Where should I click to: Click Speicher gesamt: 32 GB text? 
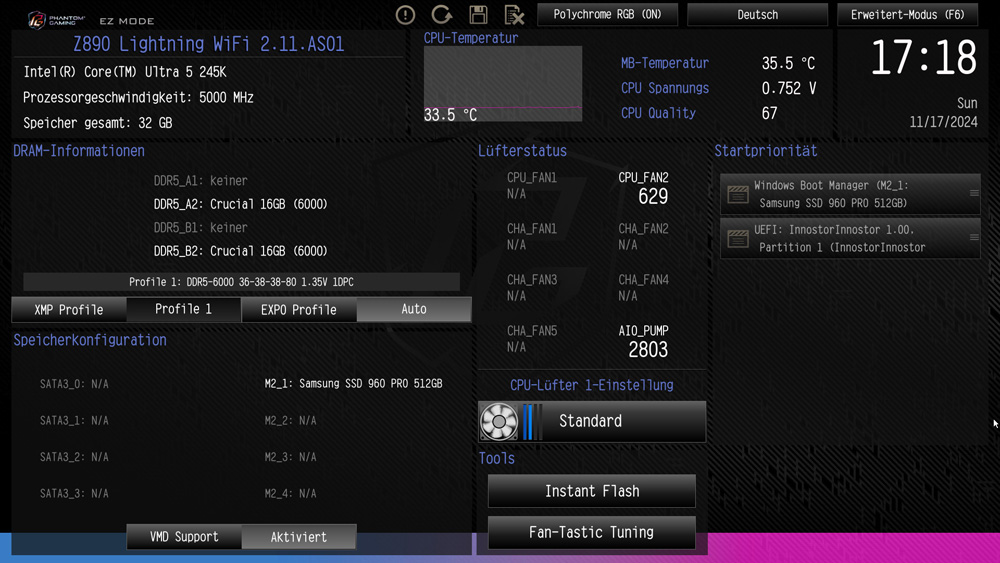(98, 123)
